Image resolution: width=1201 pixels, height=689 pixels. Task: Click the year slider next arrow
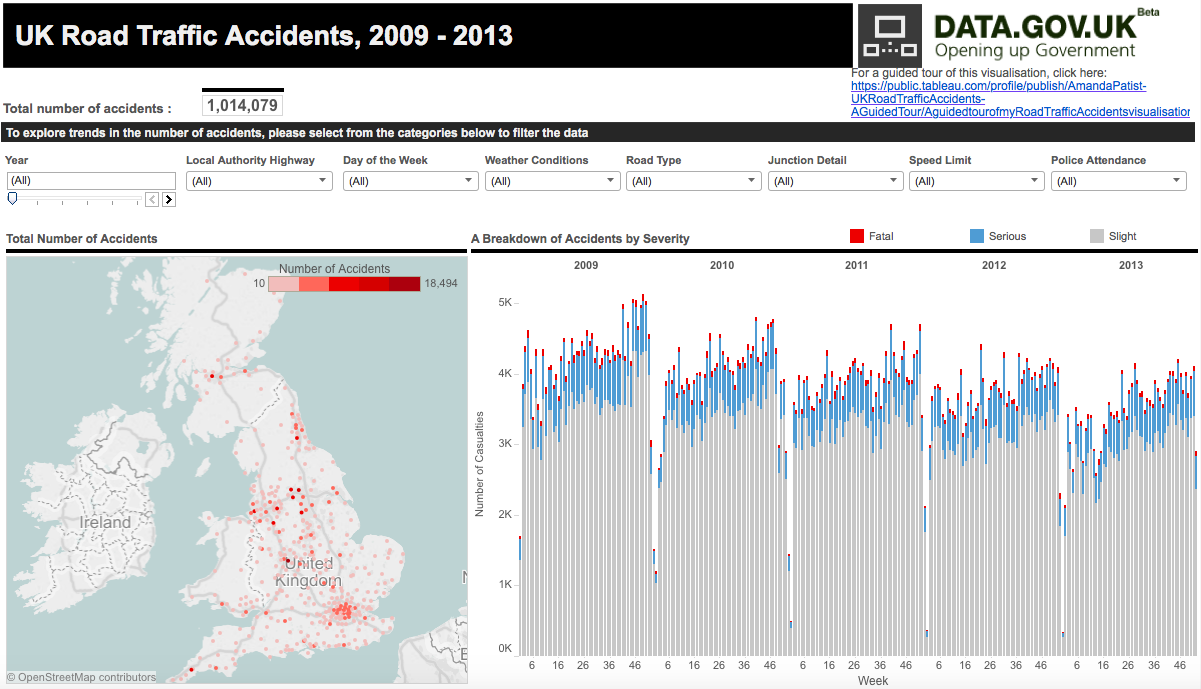(168, 199)
